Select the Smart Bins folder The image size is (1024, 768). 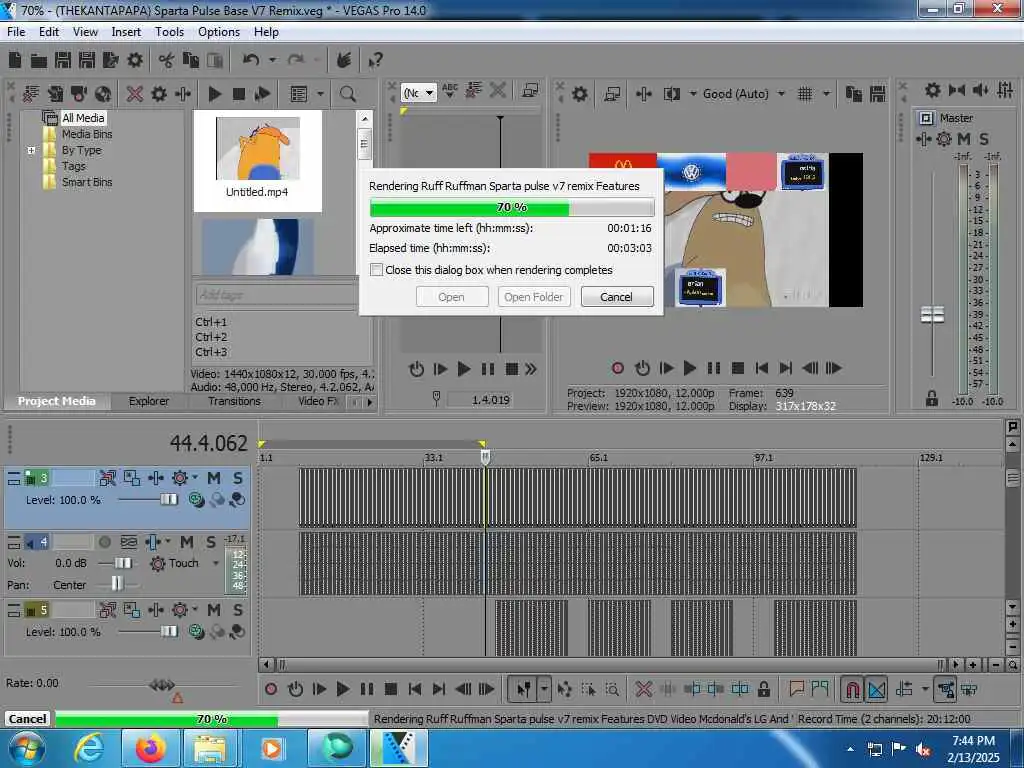coord(87,182)
